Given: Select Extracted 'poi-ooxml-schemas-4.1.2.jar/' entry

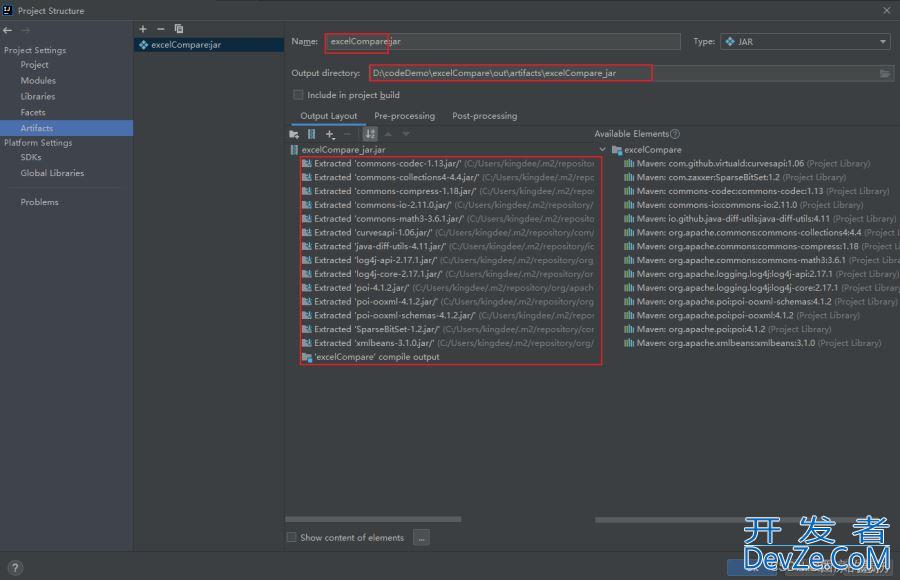Looking at the screenshot, I should pos(448,315).
